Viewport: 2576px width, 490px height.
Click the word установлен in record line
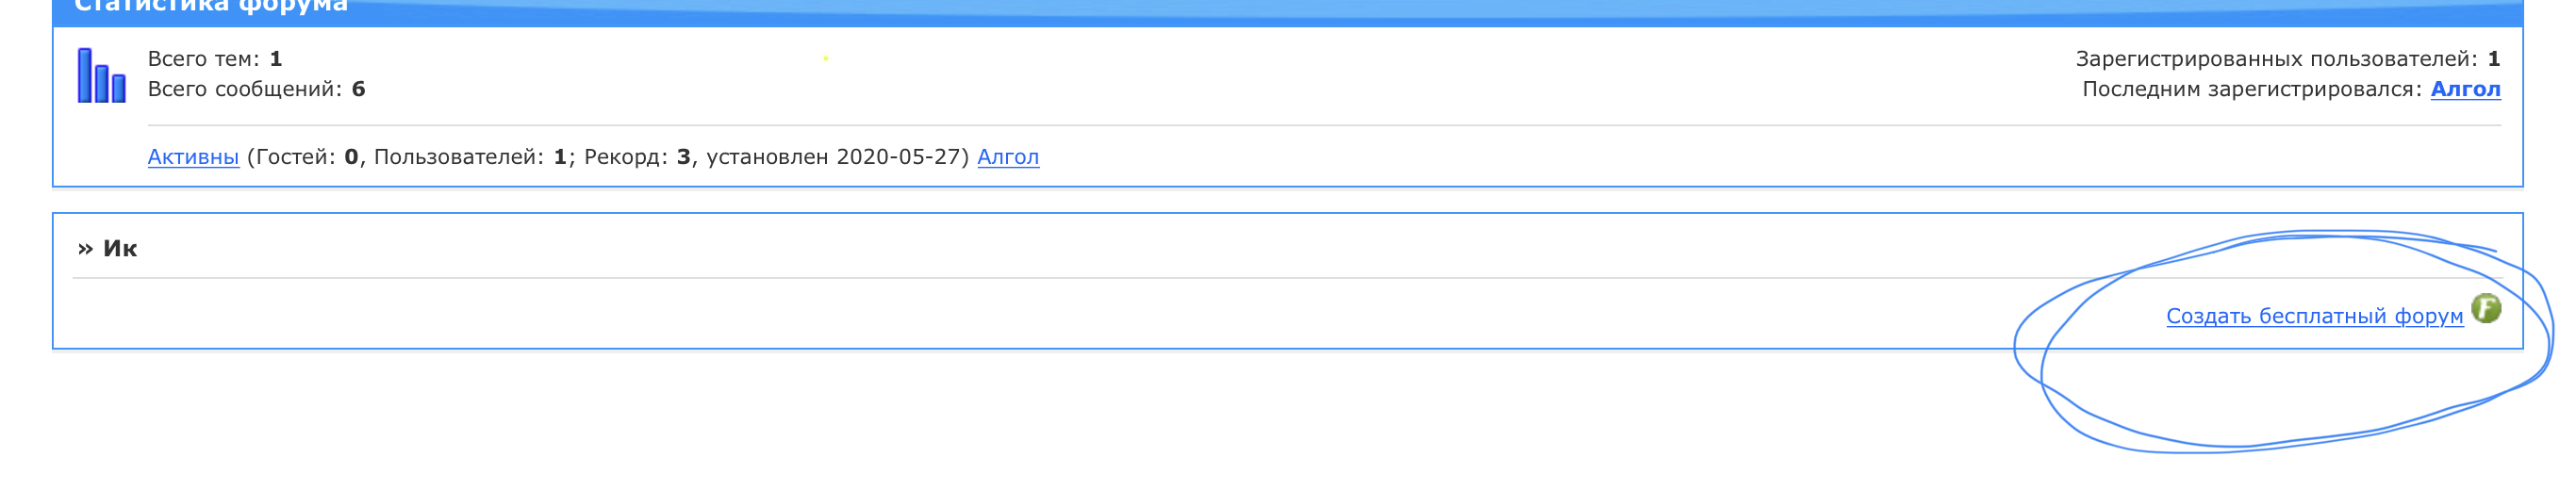(767, 157)
